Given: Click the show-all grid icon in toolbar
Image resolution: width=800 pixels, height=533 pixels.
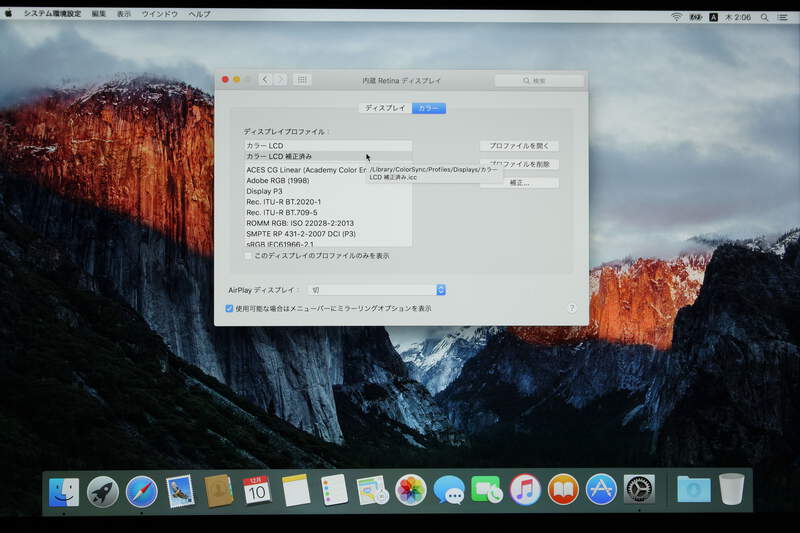Looking at the screenshot, I should 302,80.
